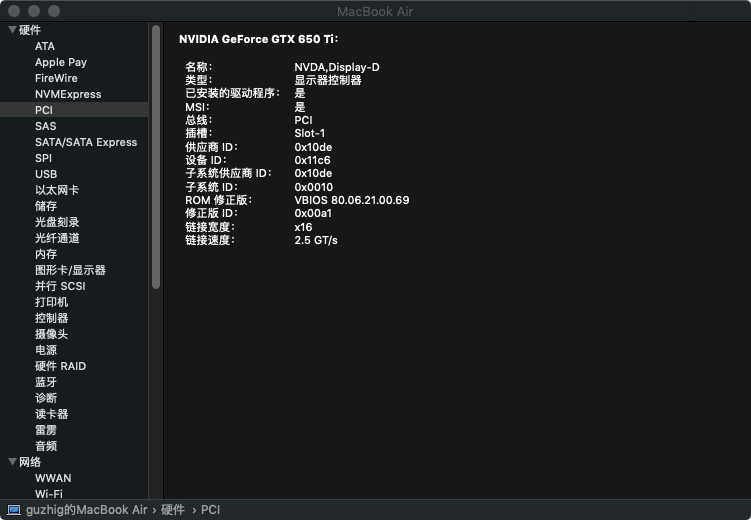This screenshot has width=751, height=520.
Task: Open the 储存 entry
Action: (46, 206)
